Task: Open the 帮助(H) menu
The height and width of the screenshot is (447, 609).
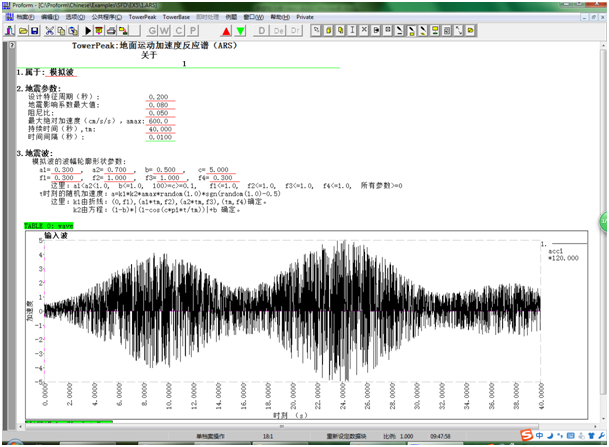Action: 280,17
